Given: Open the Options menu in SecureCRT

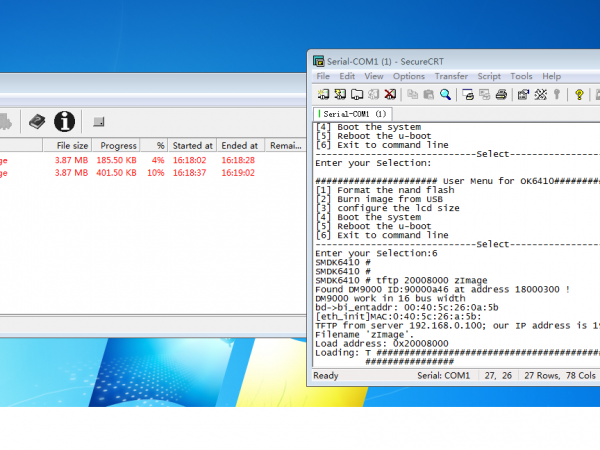Looking at the screenshot, I should (408, 76).
